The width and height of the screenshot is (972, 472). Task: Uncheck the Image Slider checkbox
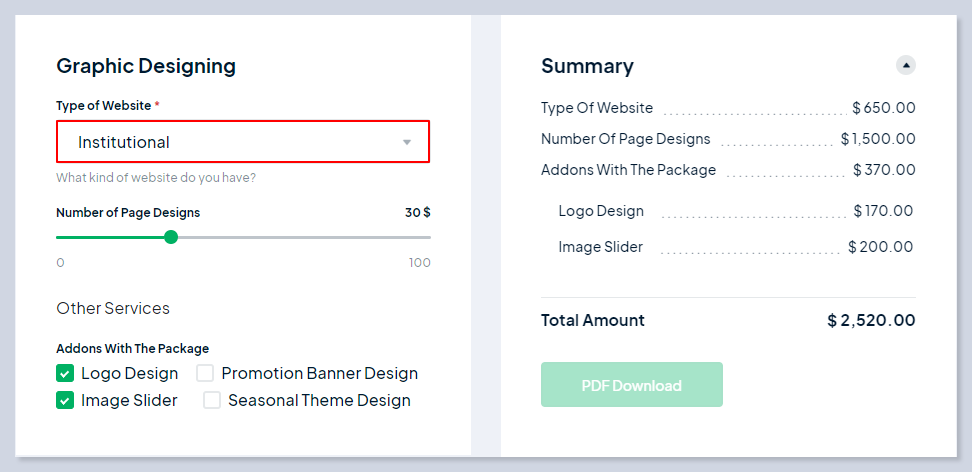65,401
